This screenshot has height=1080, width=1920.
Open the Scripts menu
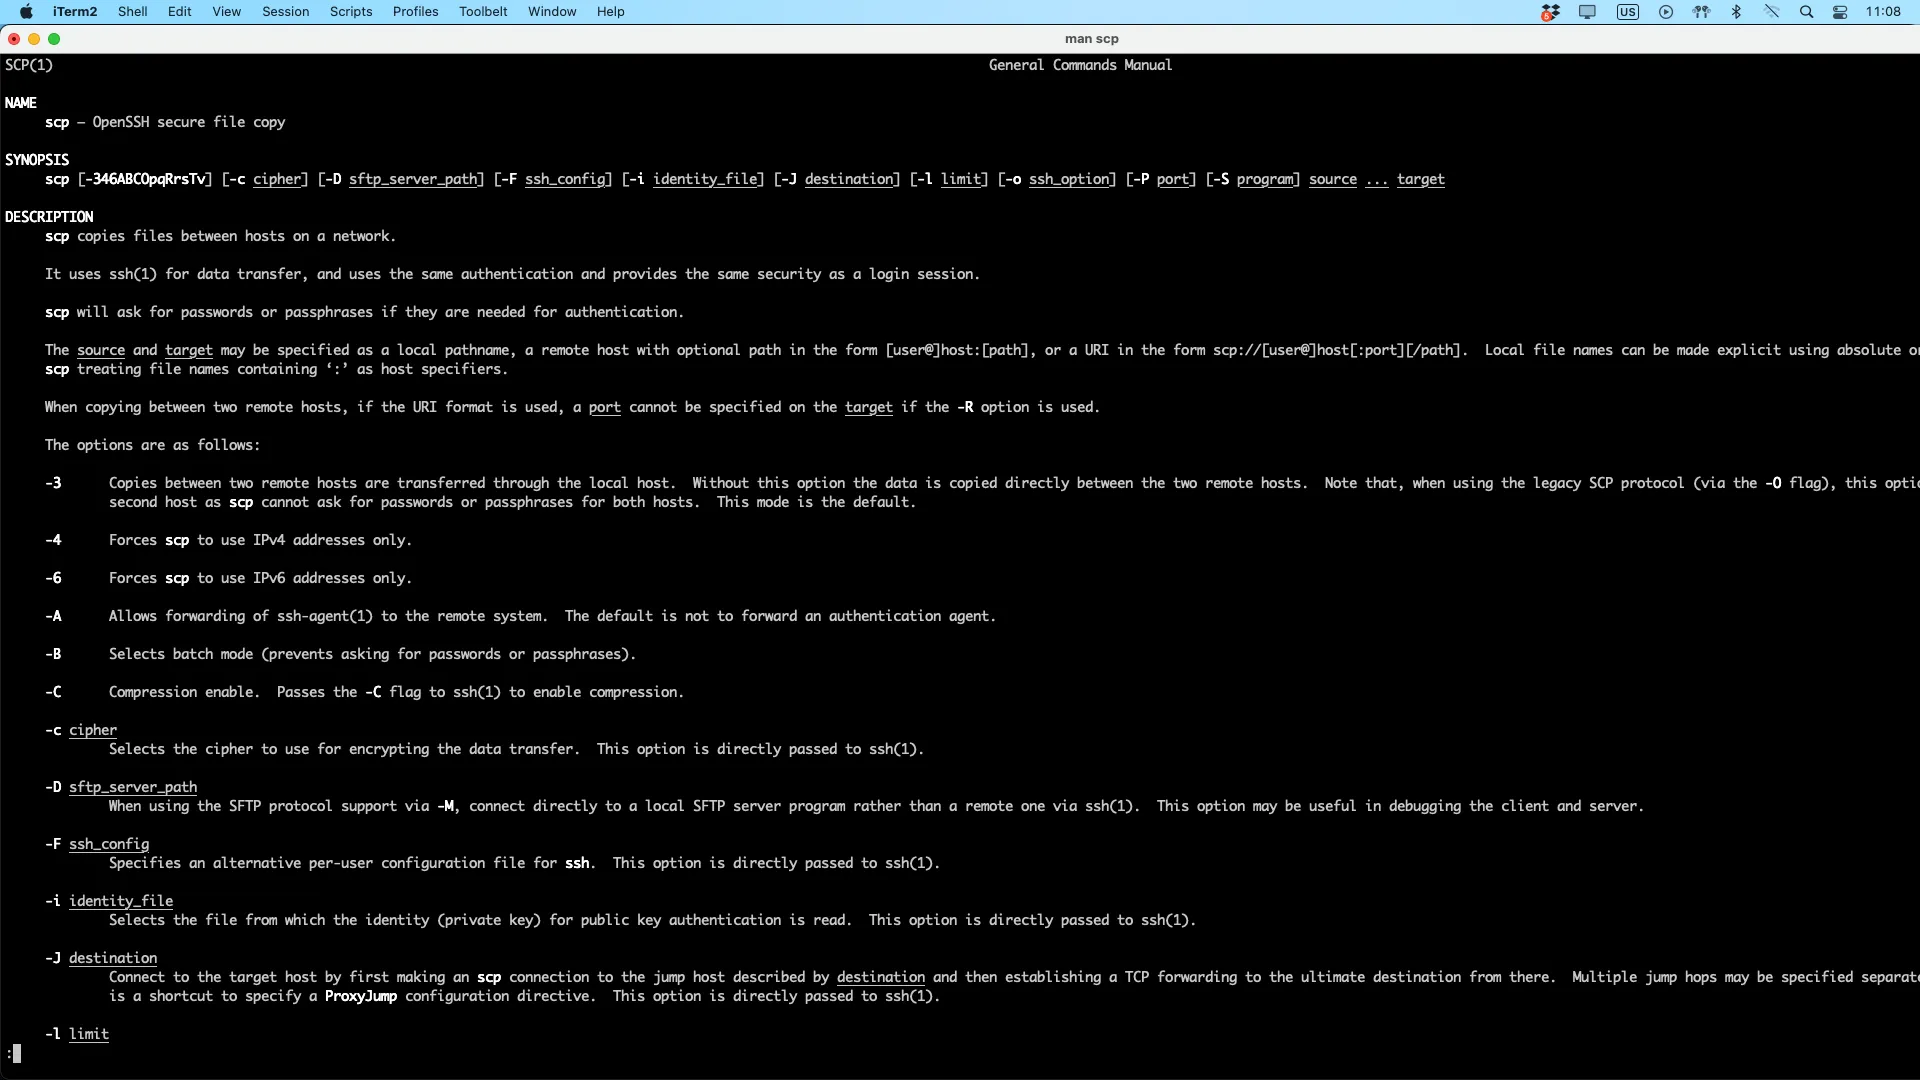point(351,12)
